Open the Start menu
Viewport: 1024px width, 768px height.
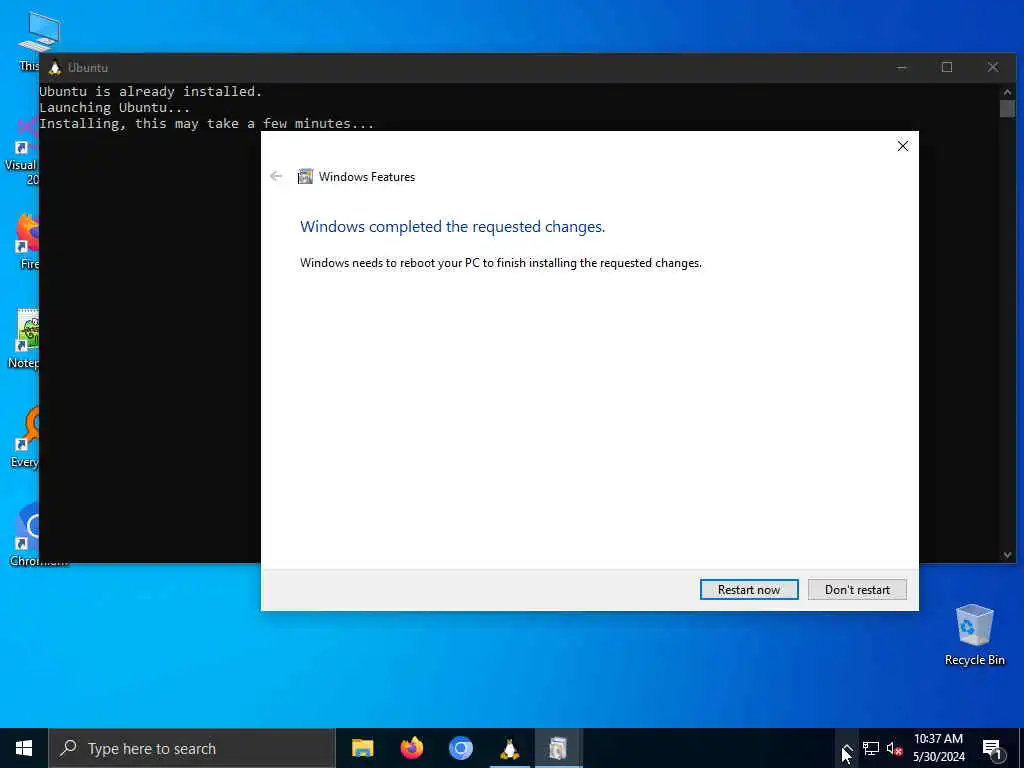coord(24,748)
